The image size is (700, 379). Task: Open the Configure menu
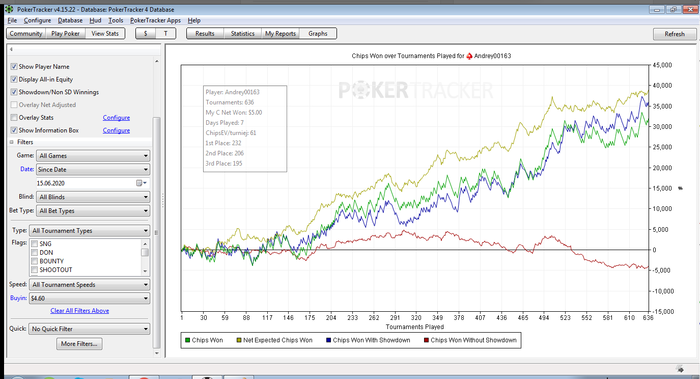[38, 21]
